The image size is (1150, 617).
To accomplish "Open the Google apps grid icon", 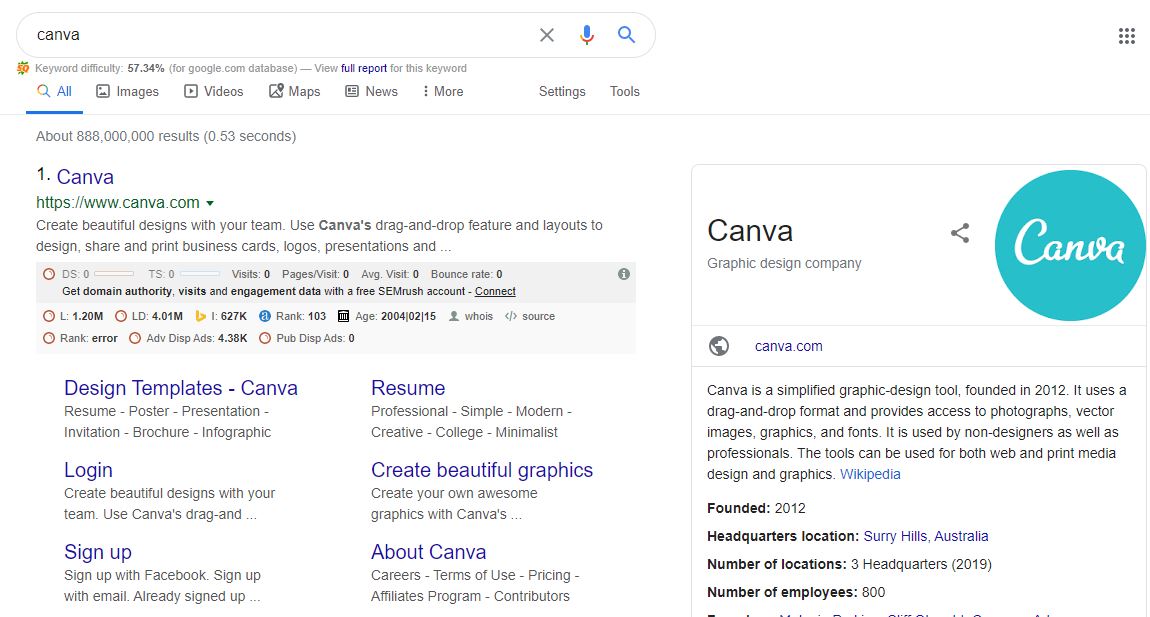I will click(x=1127, y=35).
